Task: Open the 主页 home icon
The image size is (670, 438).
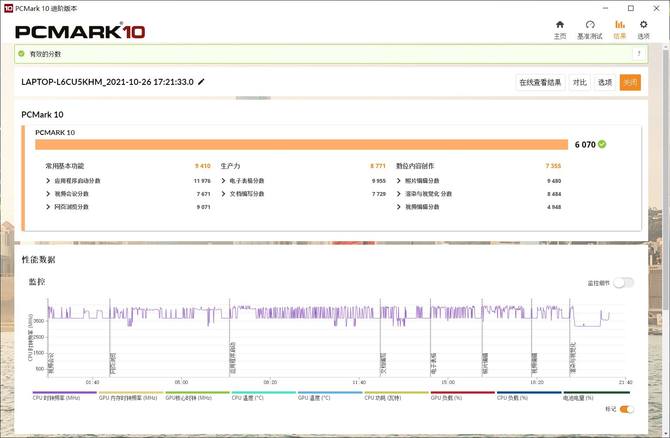Action: pos(560,27)
